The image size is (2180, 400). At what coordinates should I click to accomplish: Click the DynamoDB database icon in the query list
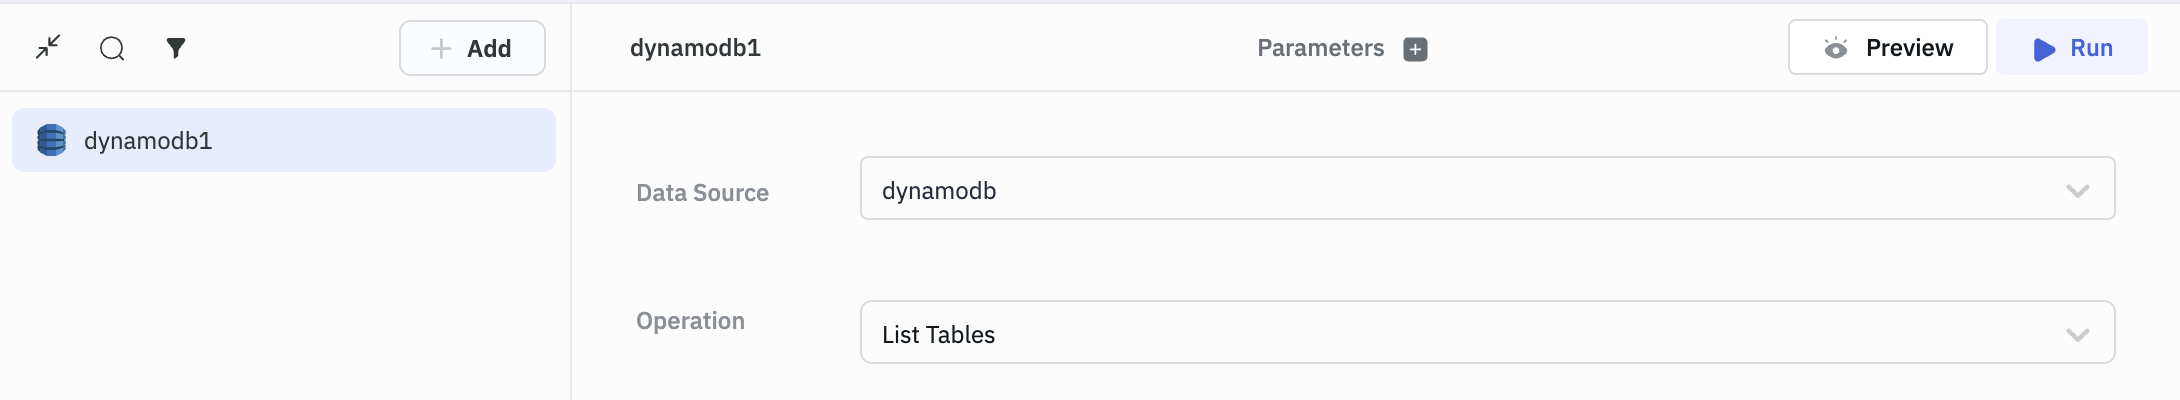click(51, 140)
